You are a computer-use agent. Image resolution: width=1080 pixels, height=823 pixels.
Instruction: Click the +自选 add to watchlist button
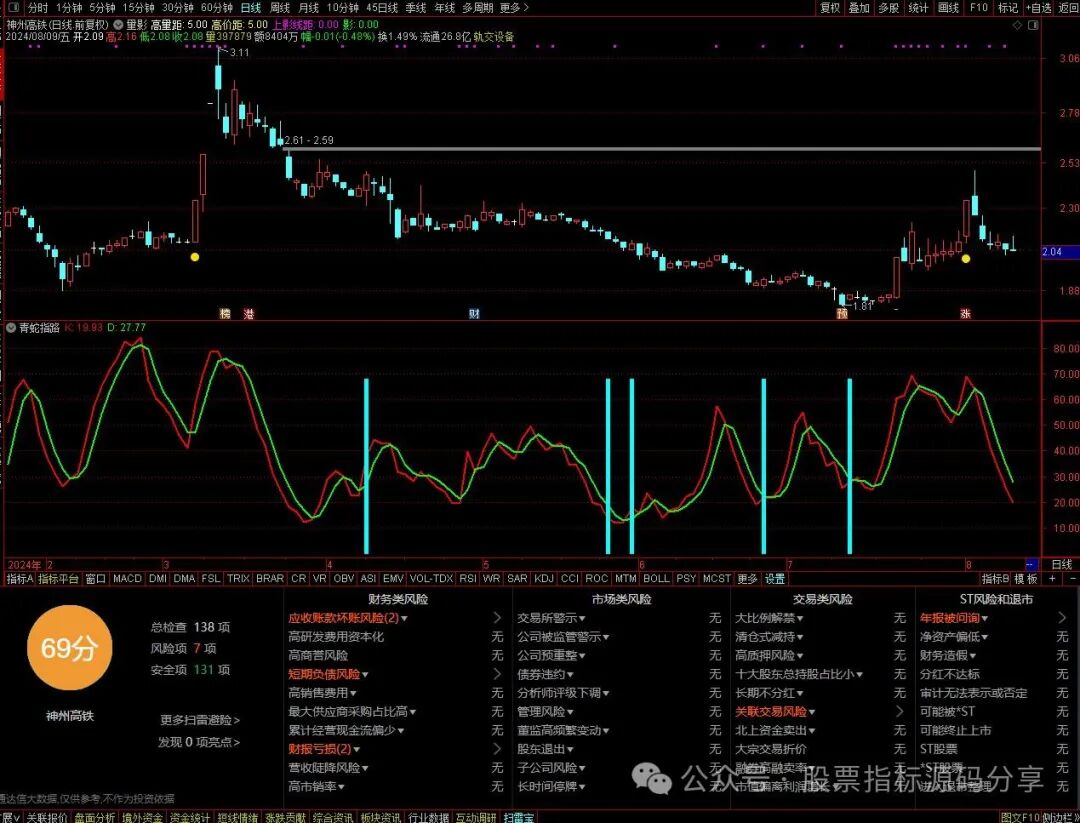1039,8
